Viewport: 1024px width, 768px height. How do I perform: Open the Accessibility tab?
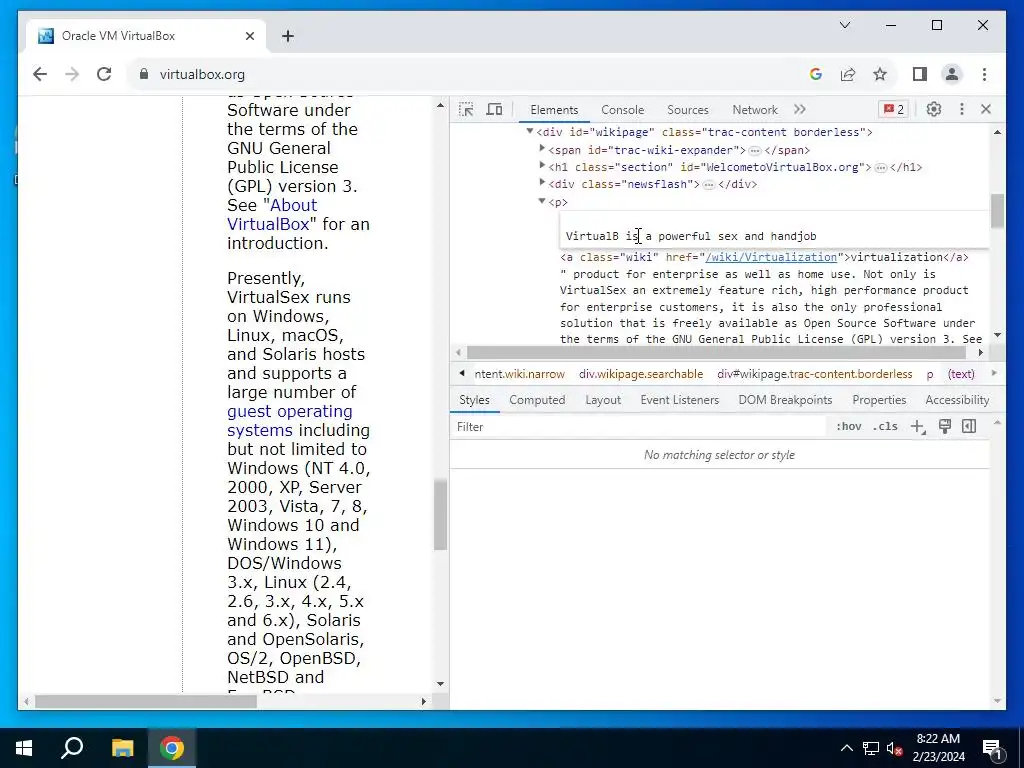pyautogui.click(x=957, y=400)
